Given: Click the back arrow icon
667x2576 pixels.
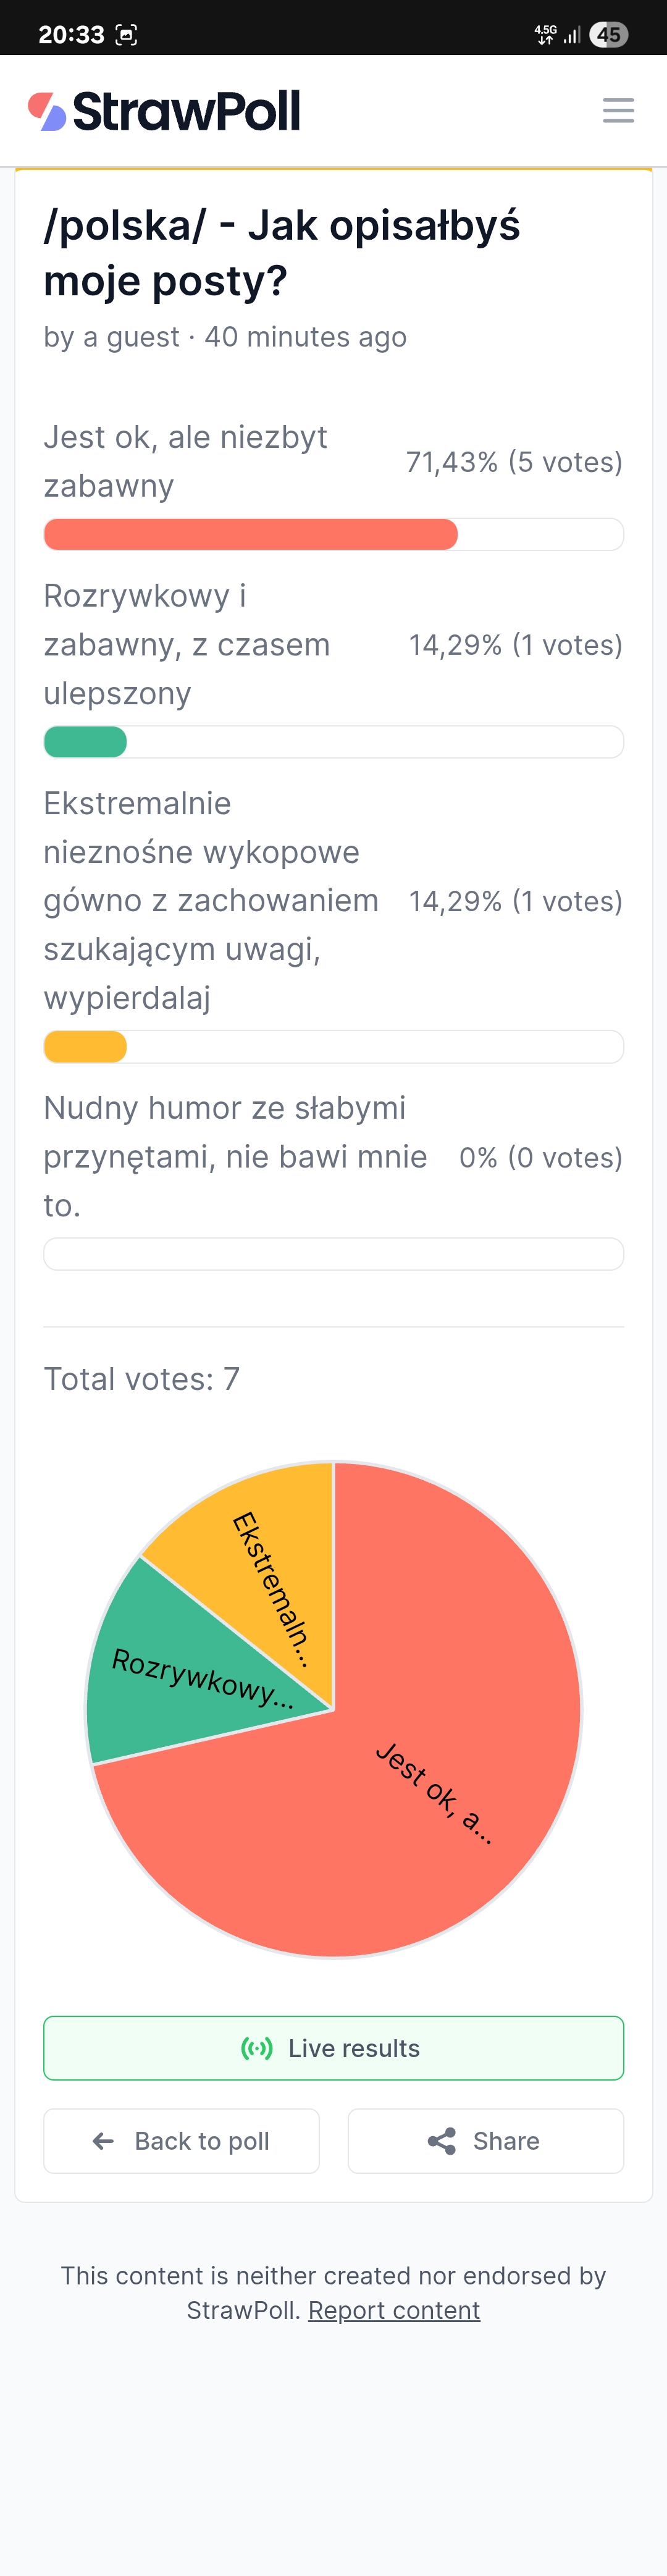Looking at the screenshot, I should pyautogui.click(x=103, y=2141).
